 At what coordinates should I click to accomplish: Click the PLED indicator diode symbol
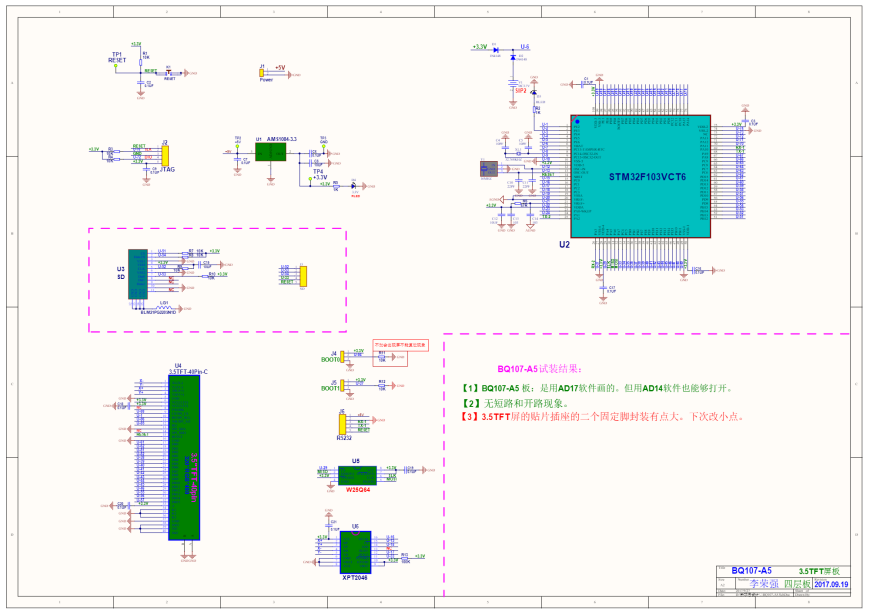click(x=354, y=186)
